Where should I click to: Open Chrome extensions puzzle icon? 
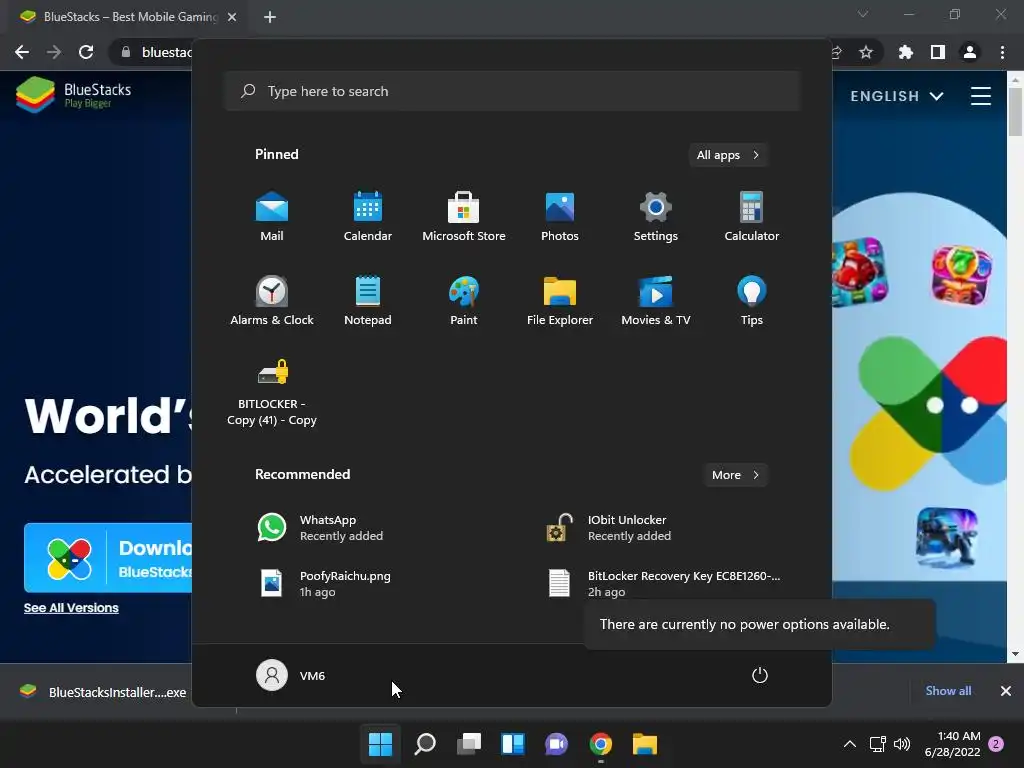click(x=906, y=52)
